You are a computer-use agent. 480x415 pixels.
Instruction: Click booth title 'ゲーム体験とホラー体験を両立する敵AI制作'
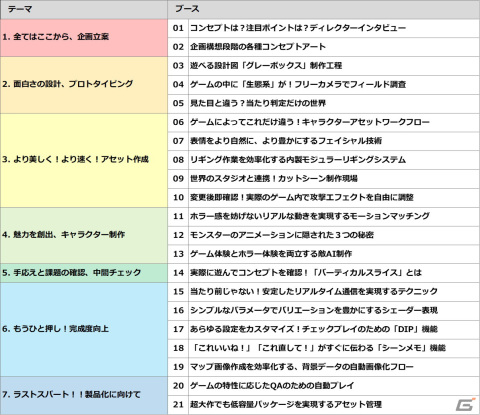coord(271,254)
